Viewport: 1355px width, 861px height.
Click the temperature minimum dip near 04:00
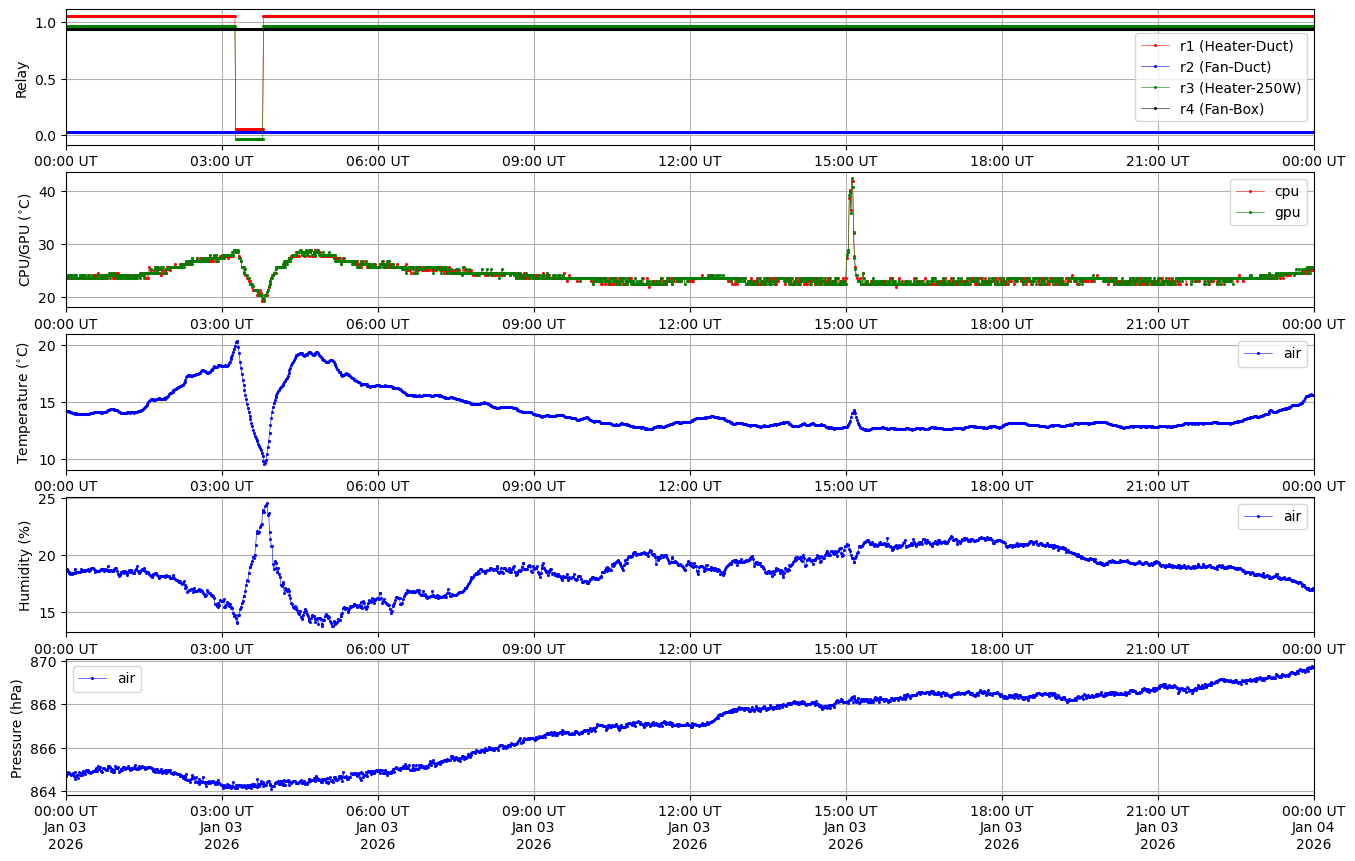tap(265, 463)
